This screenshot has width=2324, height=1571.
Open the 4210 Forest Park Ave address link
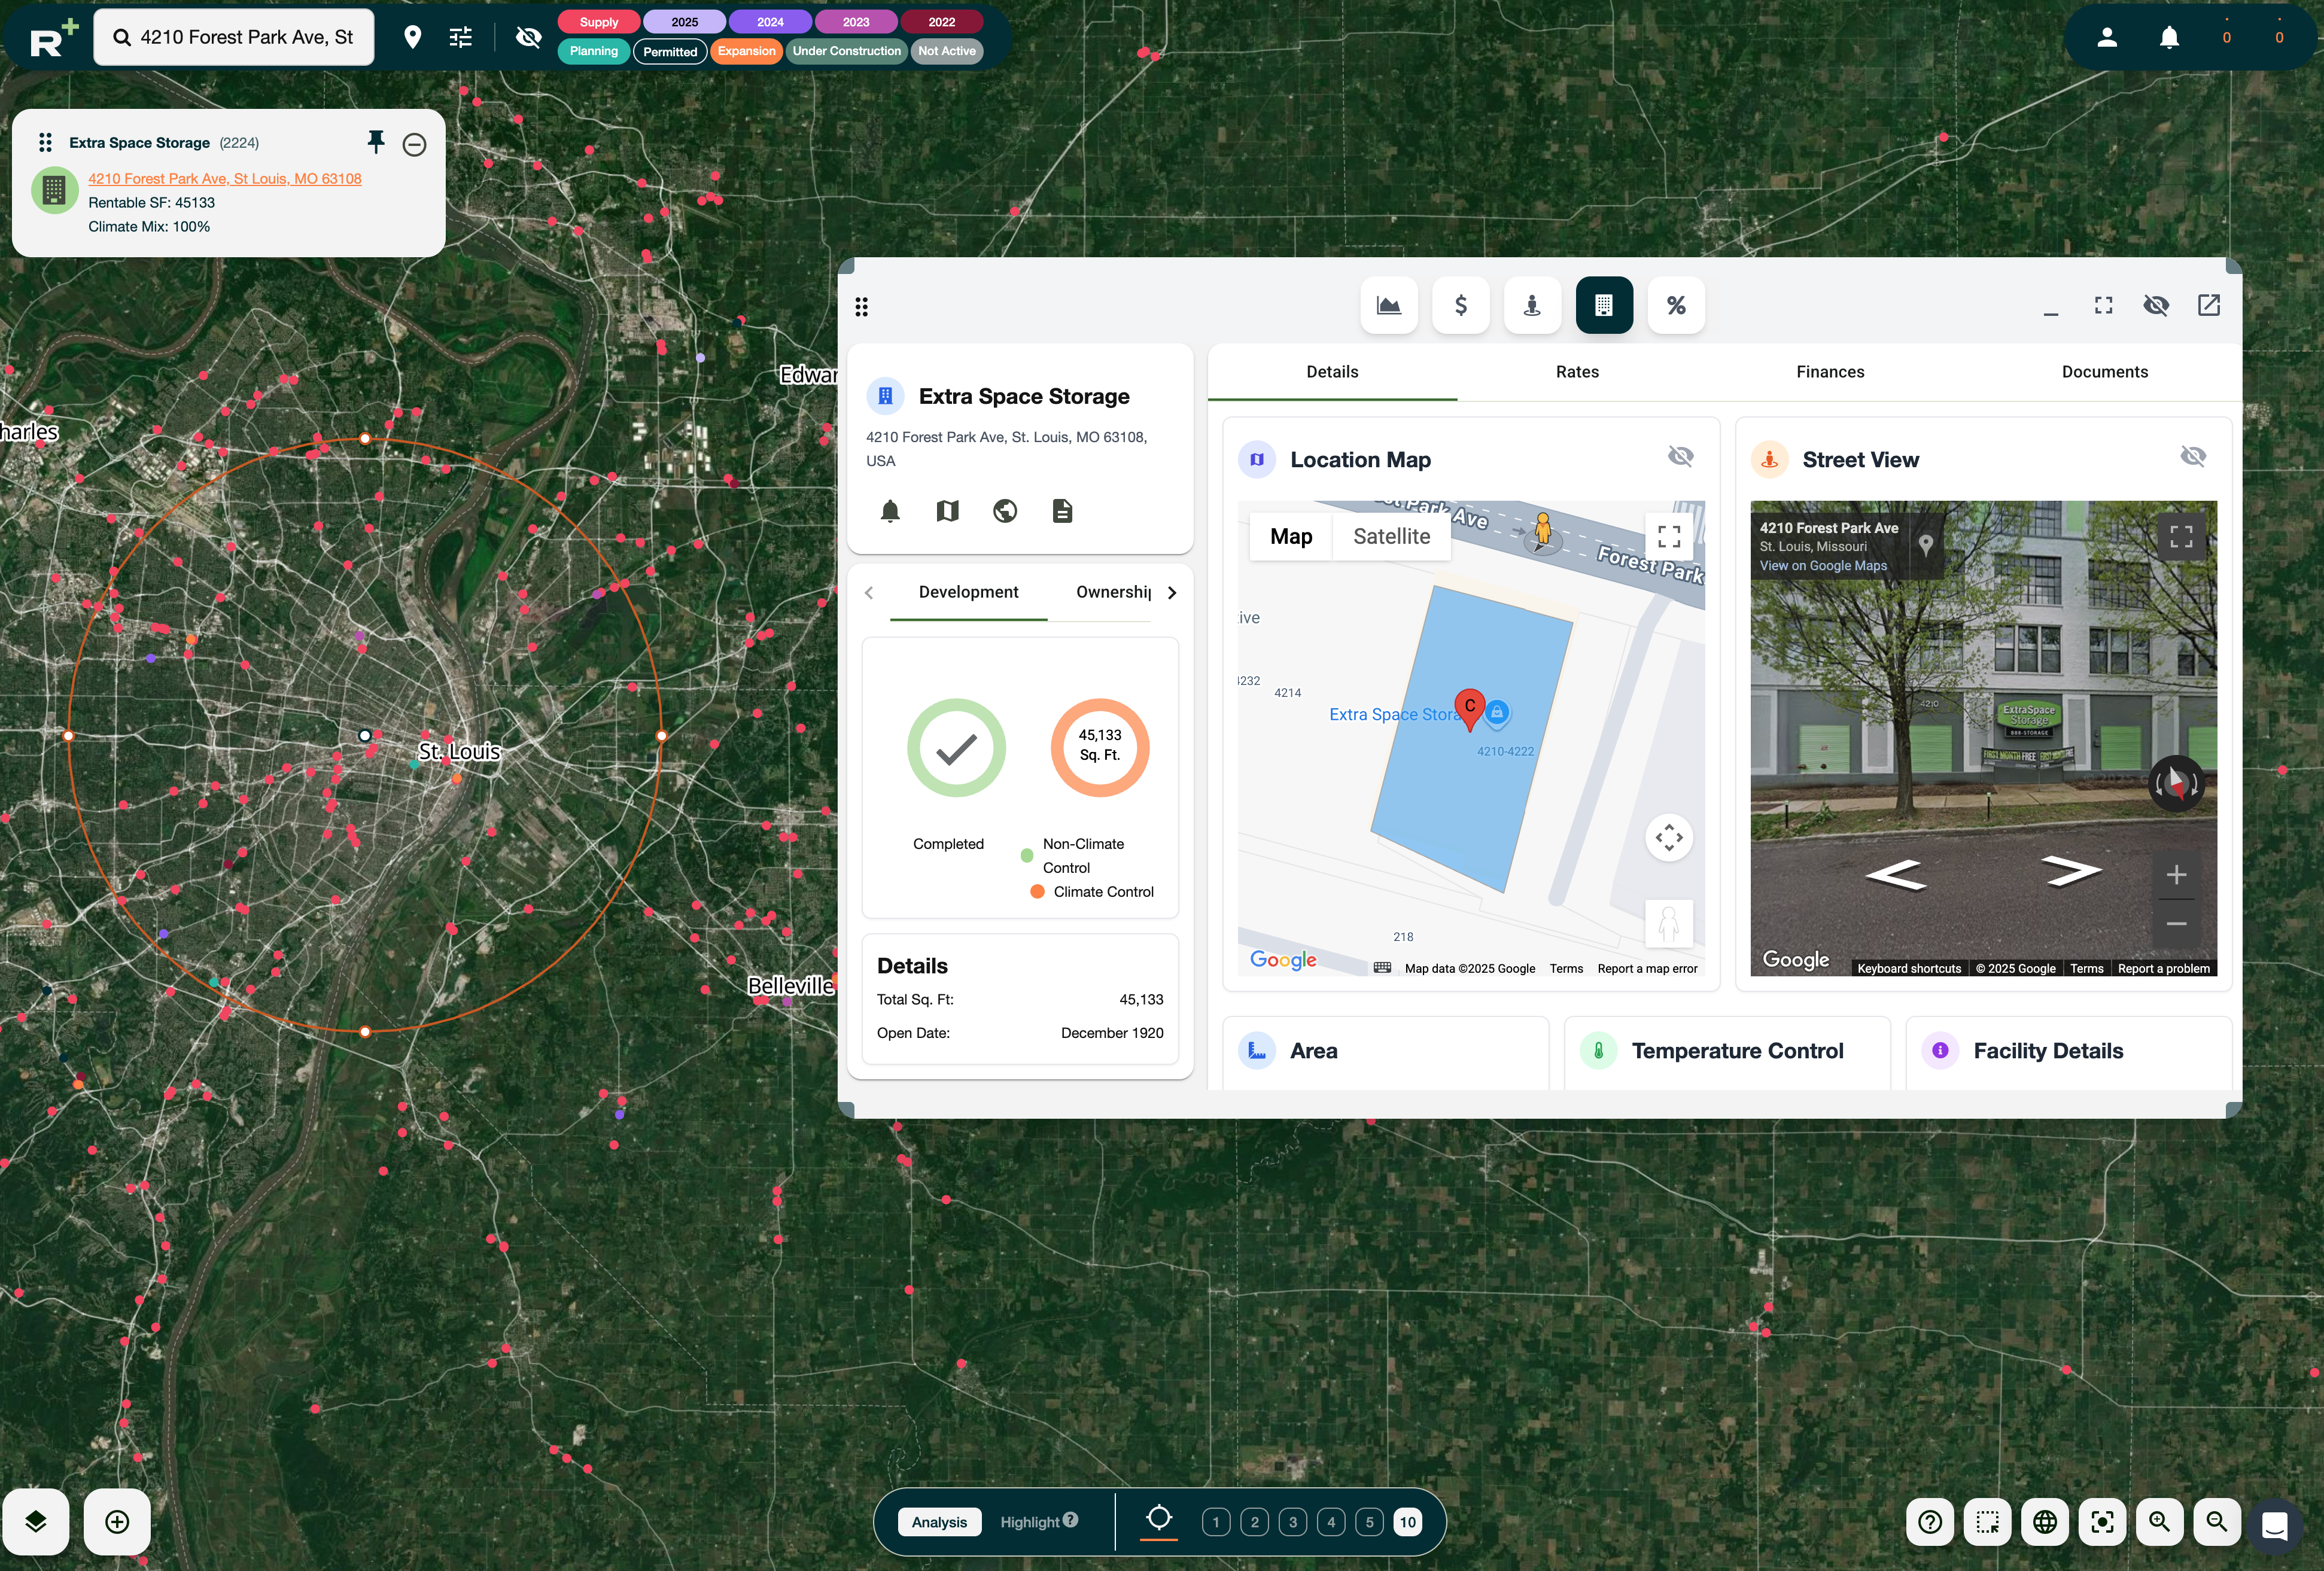pos(224,178)
